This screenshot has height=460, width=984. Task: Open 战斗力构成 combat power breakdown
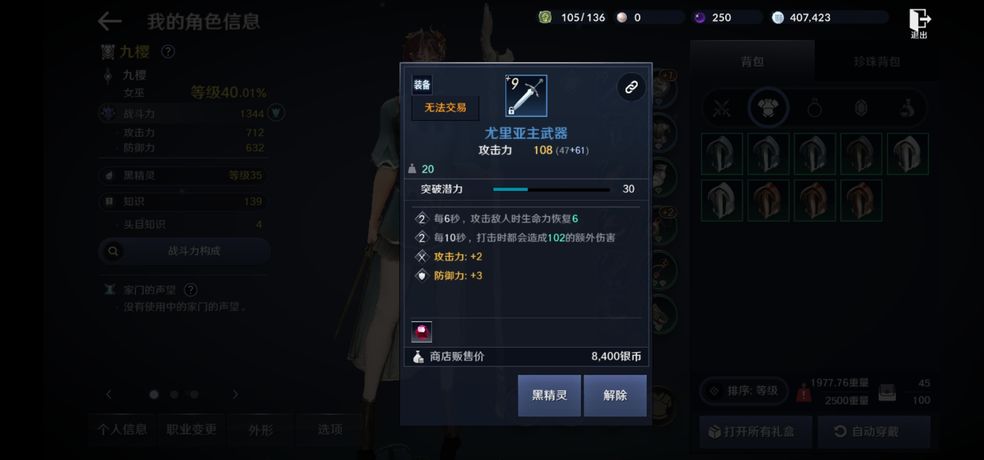(184, 251)
